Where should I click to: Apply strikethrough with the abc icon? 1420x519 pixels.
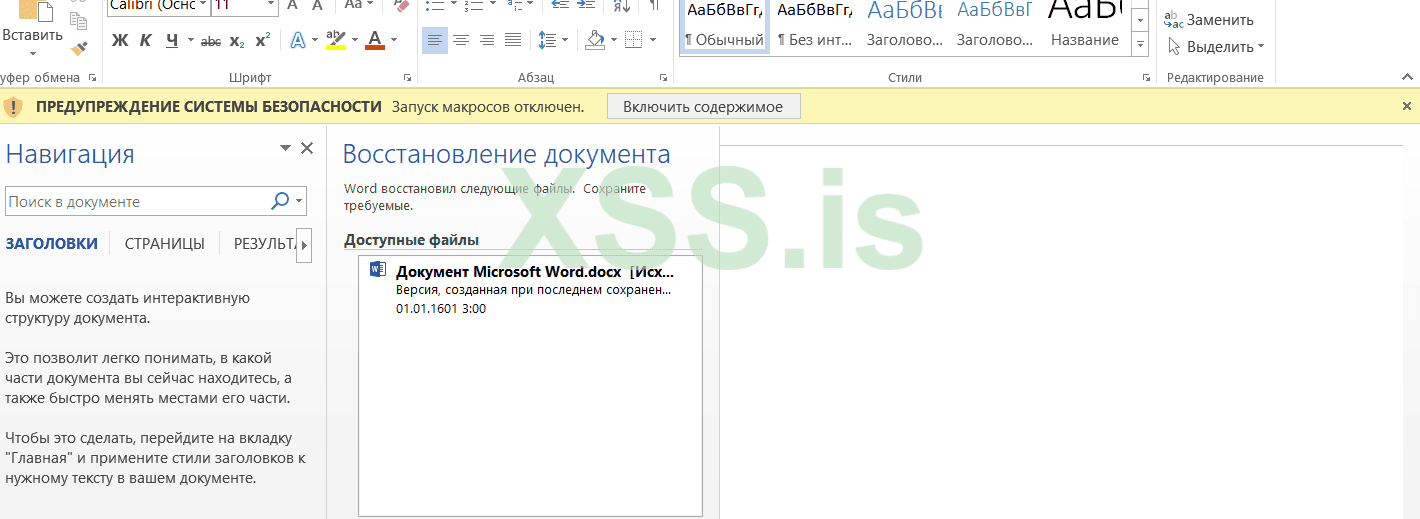tap(211, 41)
